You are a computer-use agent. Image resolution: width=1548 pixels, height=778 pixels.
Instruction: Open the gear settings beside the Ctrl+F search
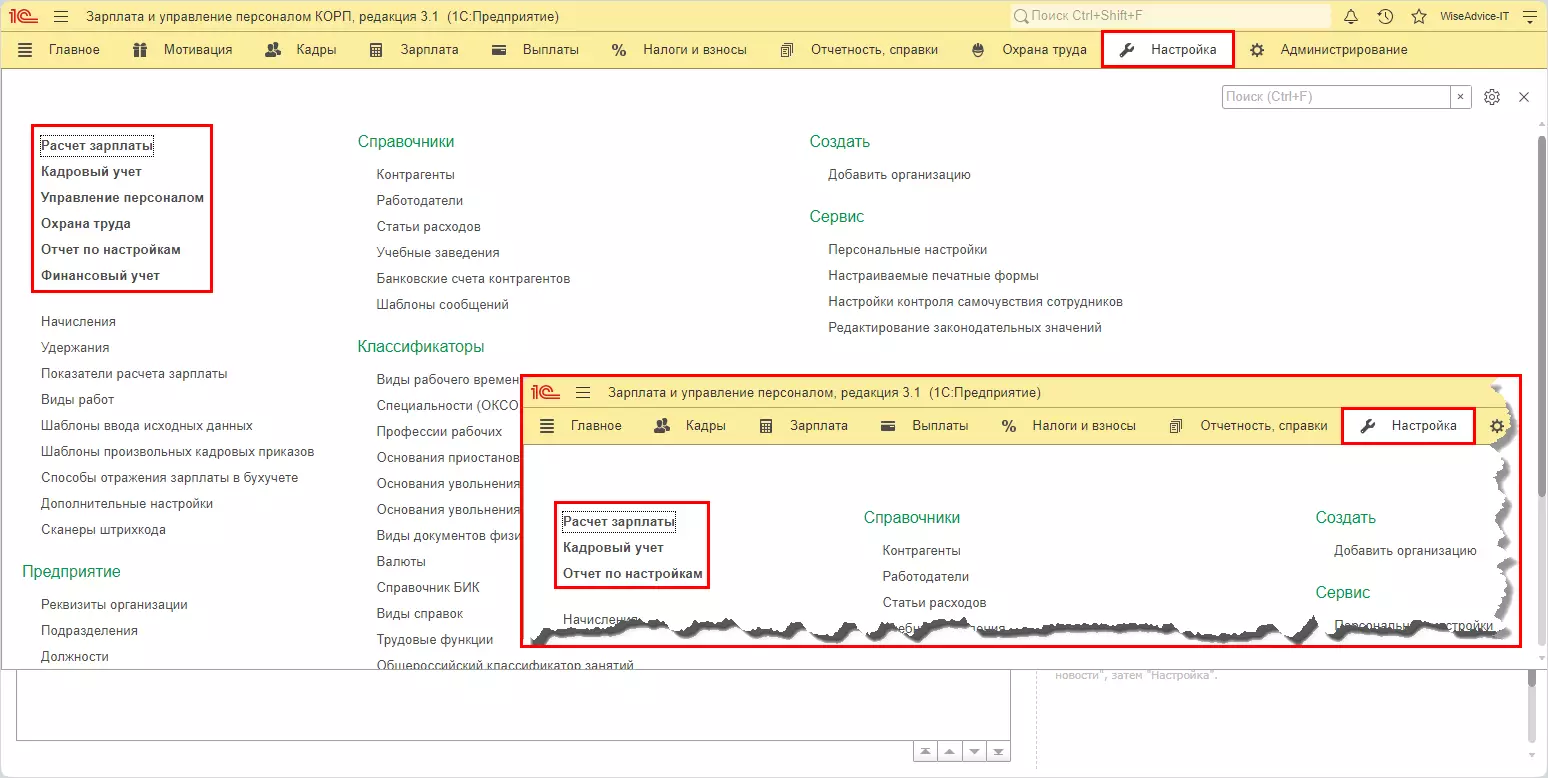tap(1492, 97)
